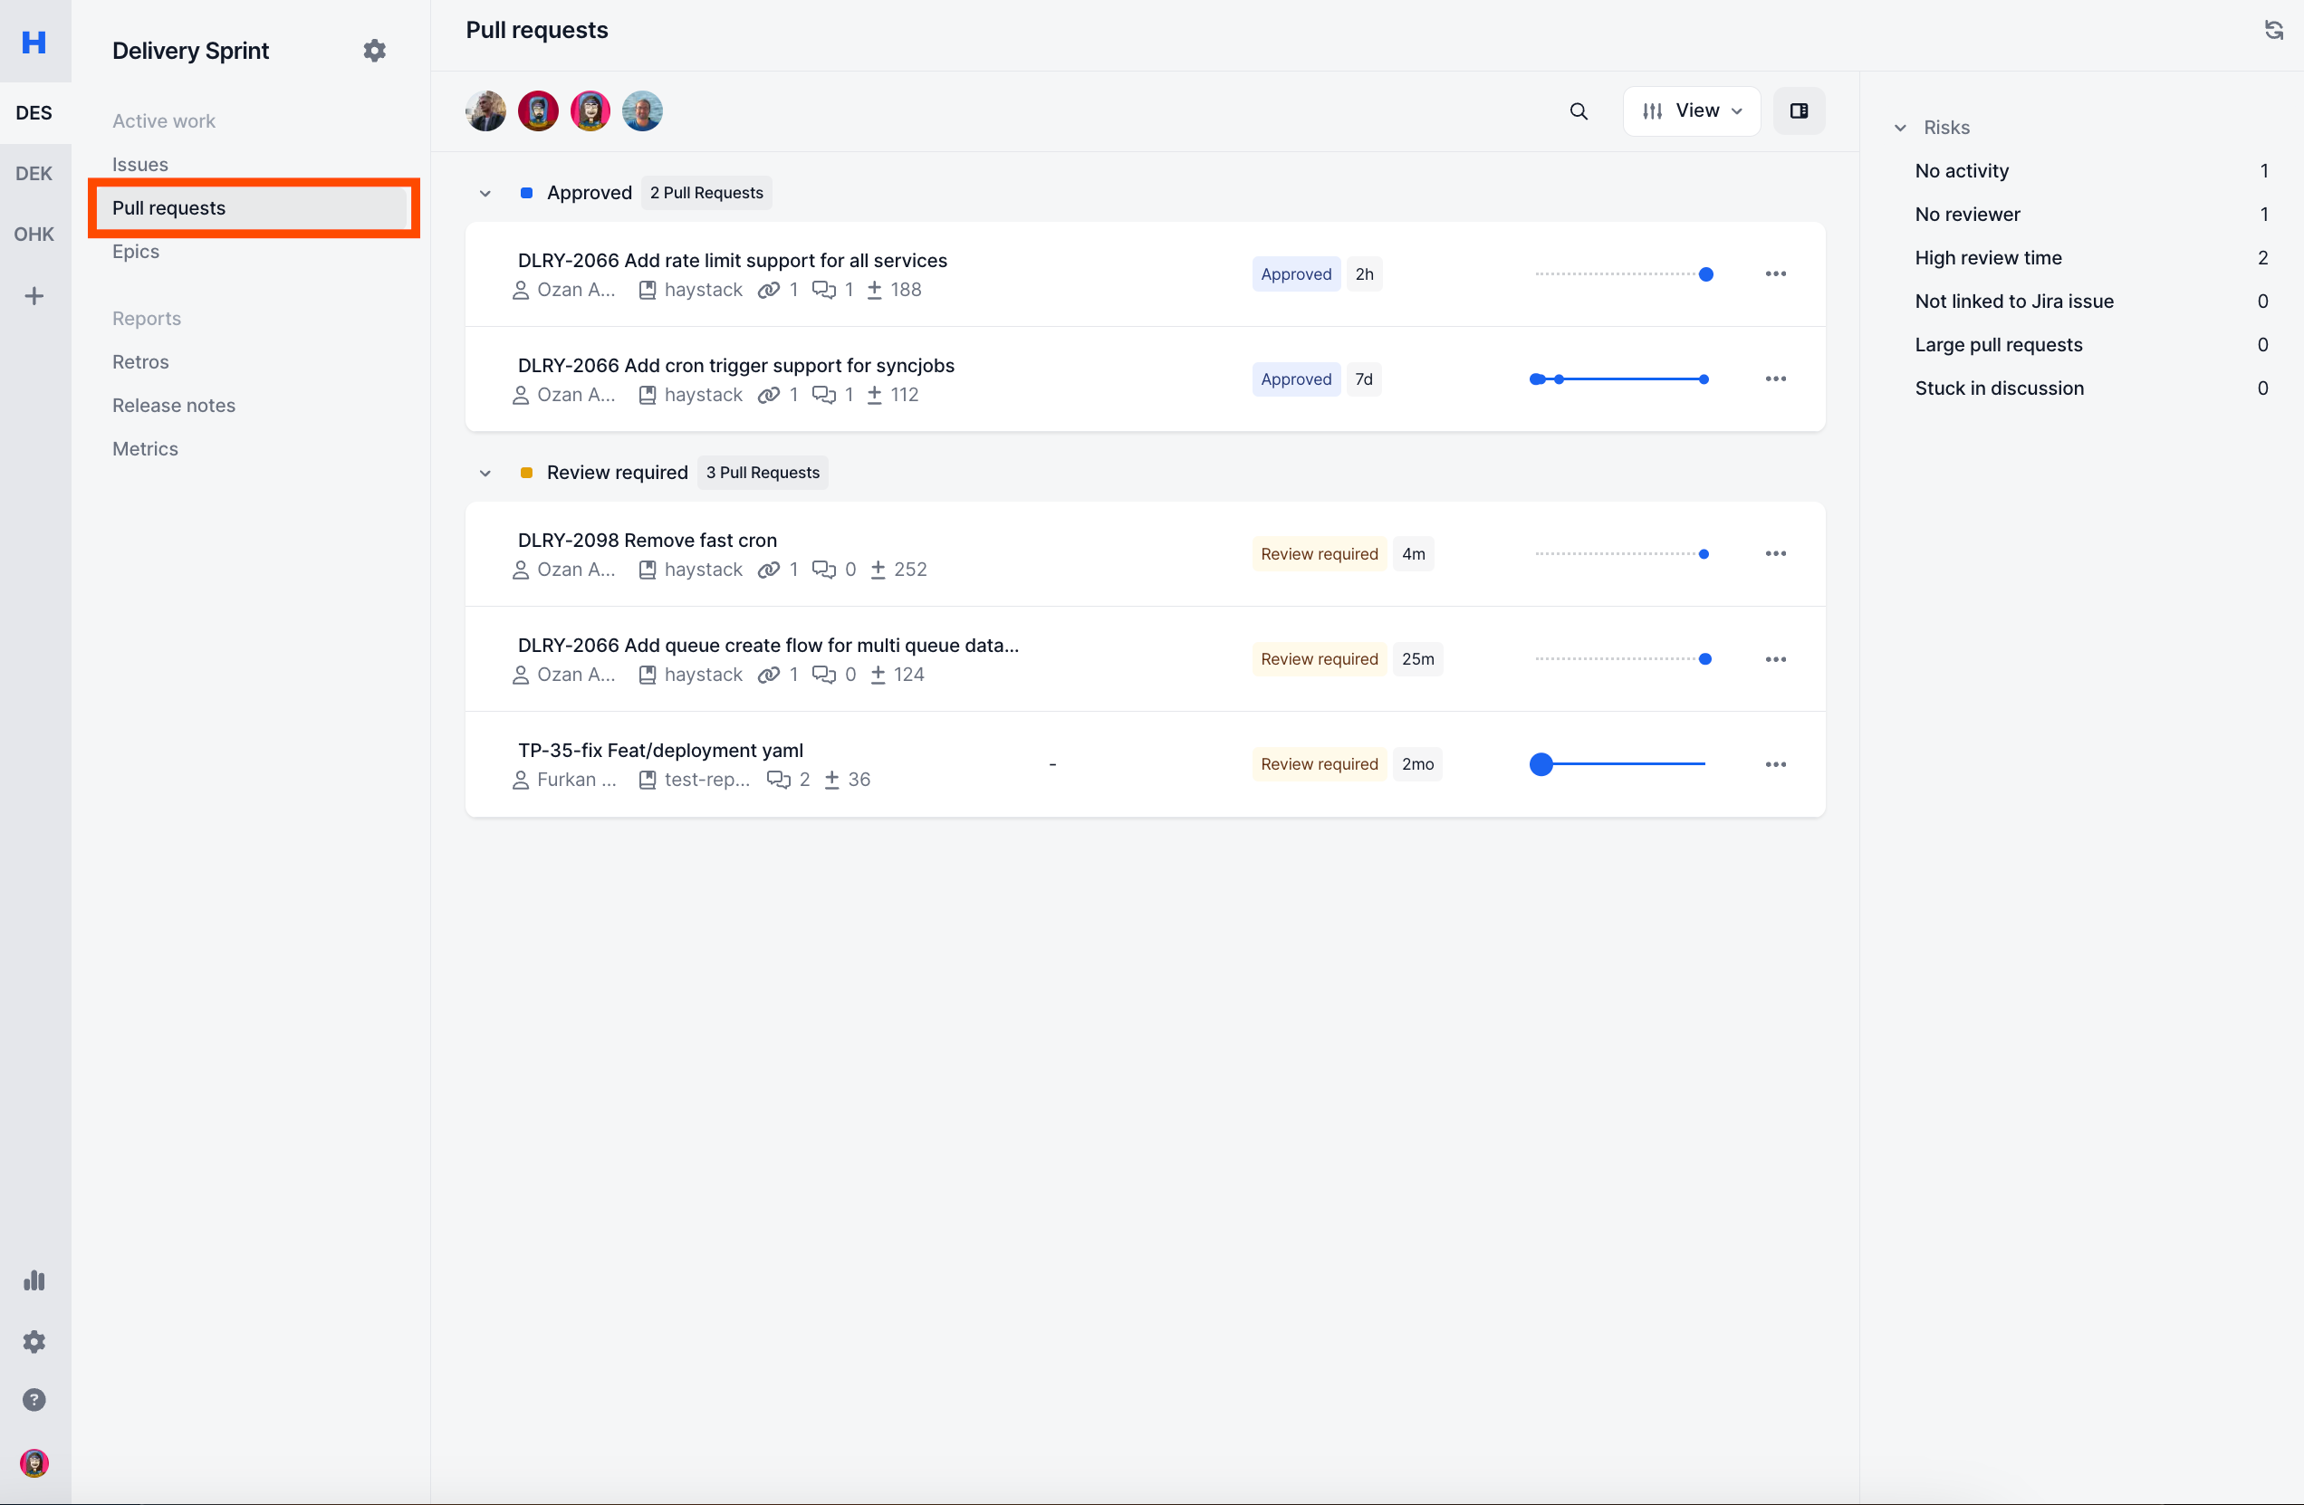
Task: Collapse the Approved group
Action: tap(485, 193)
